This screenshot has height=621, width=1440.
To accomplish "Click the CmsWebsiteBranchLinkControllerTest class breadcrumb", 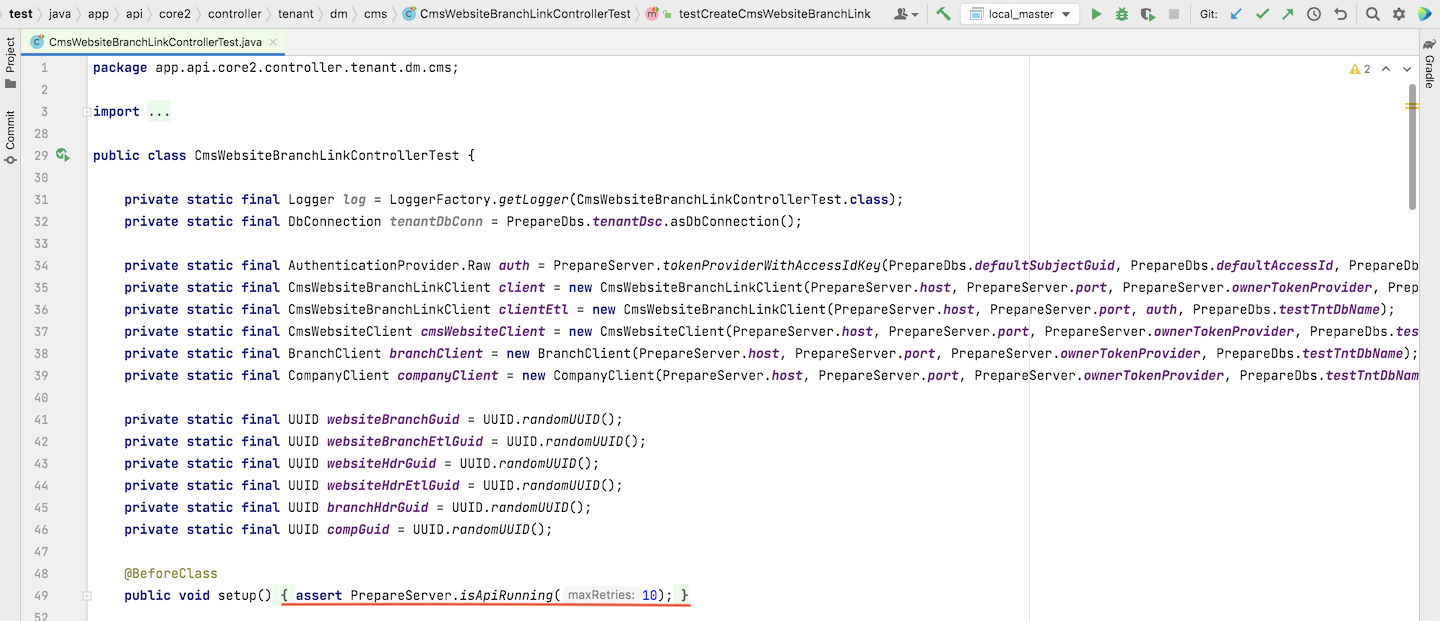I will (x=516, y=14).
